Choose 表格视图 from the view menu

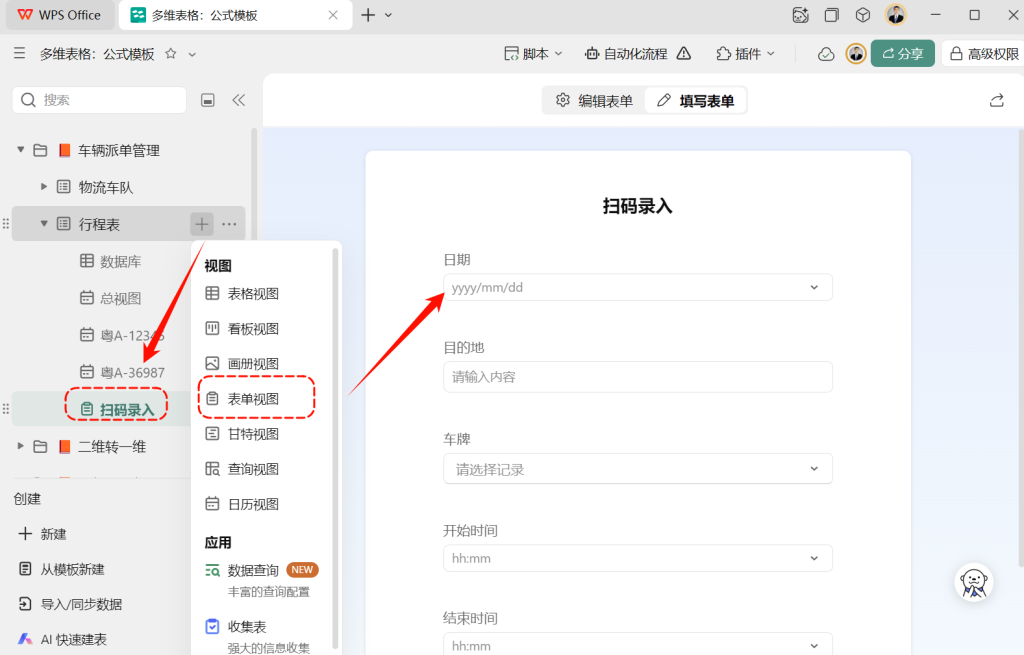(242, 293)
